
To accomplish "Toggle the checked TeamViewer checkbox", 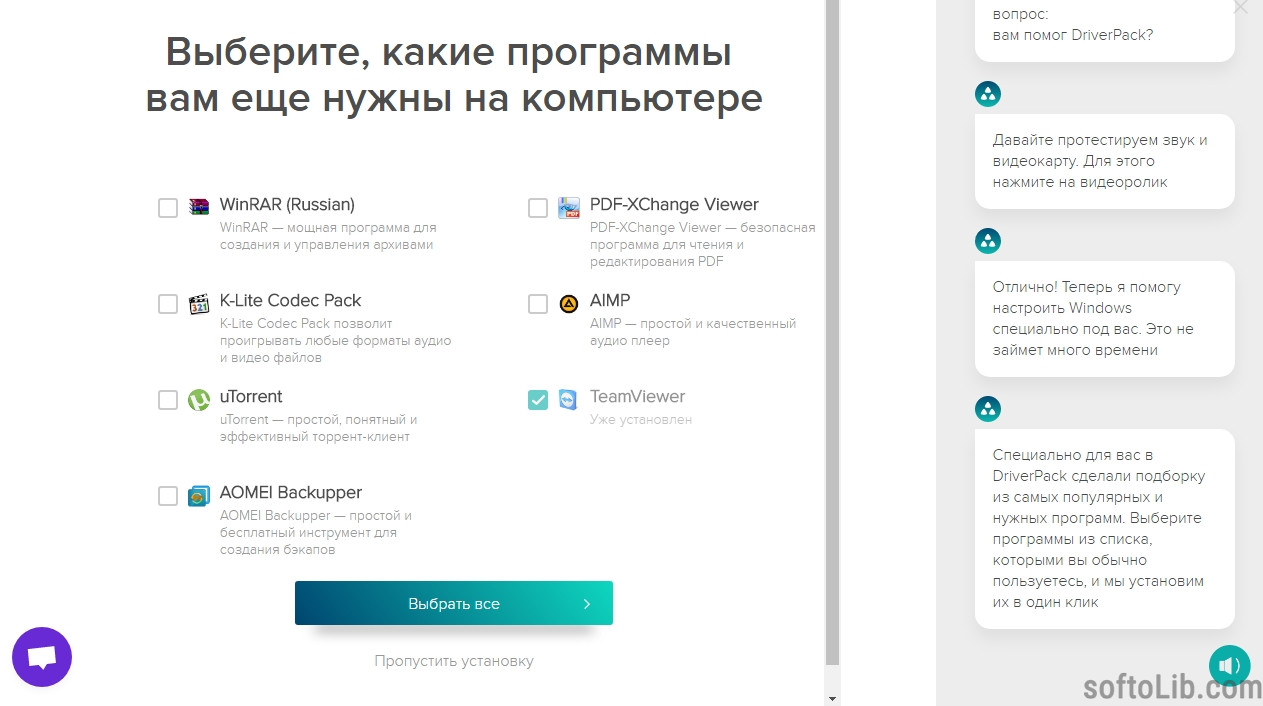I will [538, 400].
